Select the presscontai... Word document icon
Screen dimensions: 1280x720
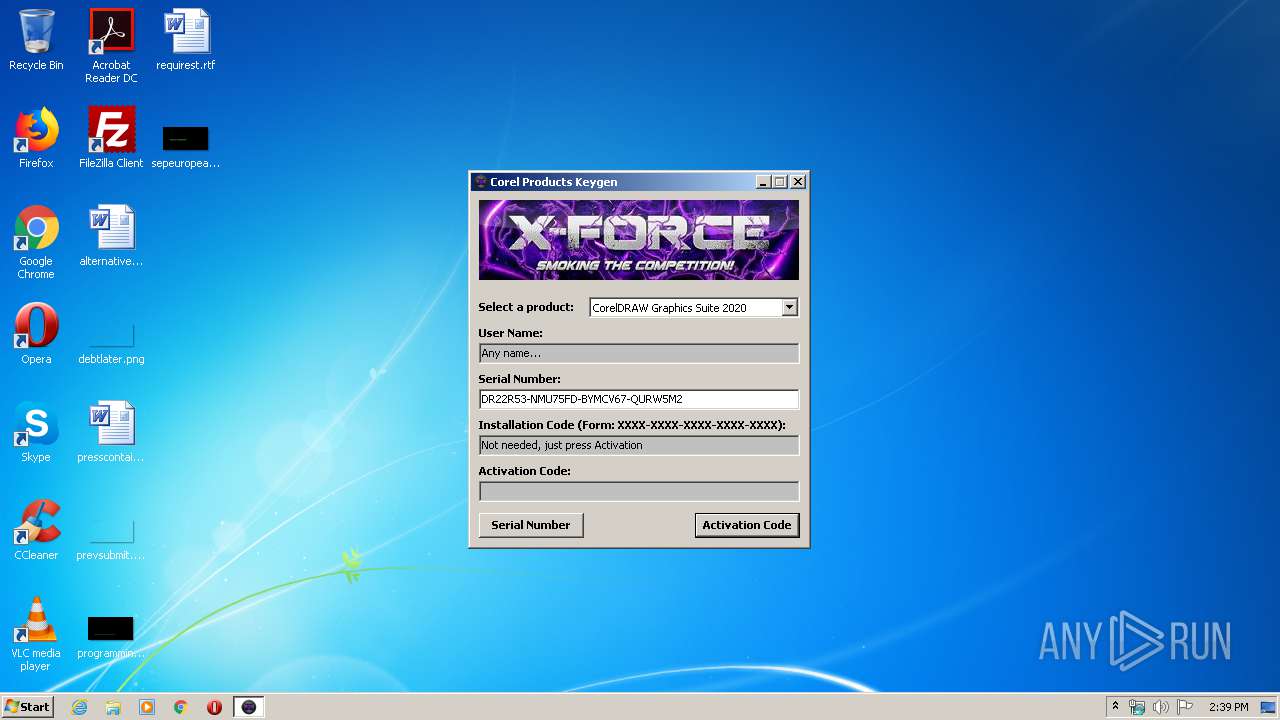pyautogui.click(x=111, y=432)
